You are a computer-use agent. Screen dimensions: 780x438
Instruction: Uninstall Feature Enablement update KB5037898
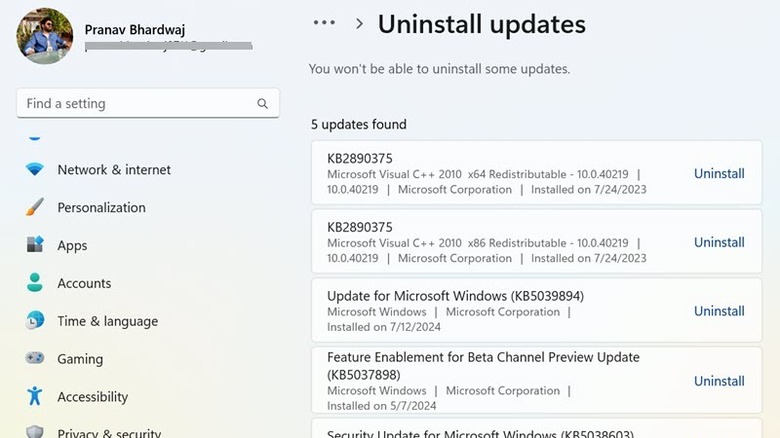tap(719, 381)
